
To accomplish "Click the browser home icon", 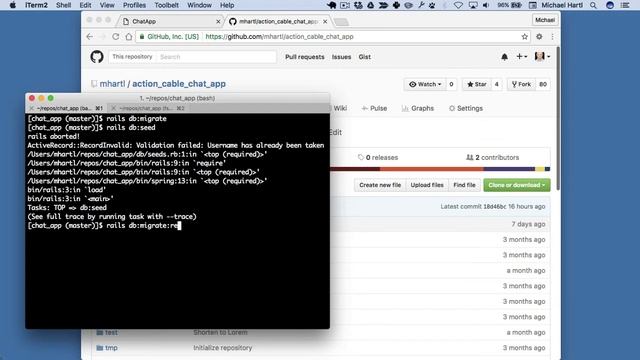I will tap(129, 37).
